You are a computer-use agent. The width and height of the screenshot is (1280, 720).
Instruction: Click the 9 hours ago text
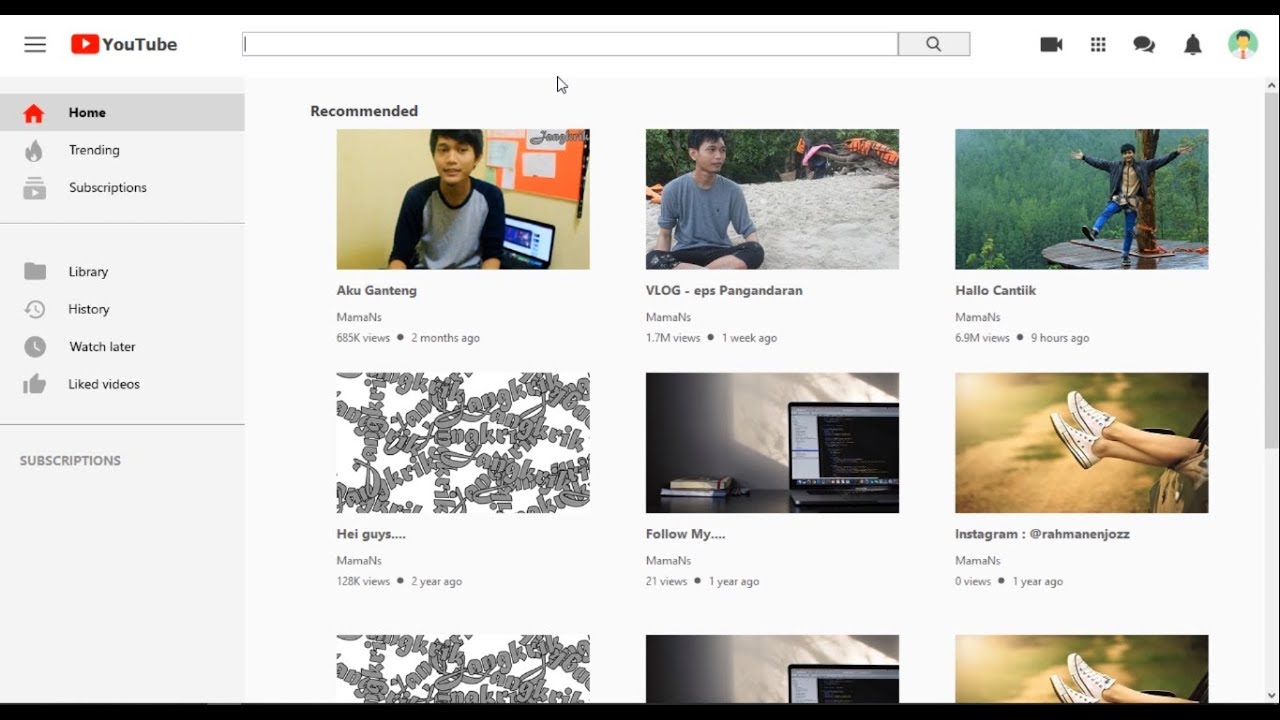[x=1060, y=338]
